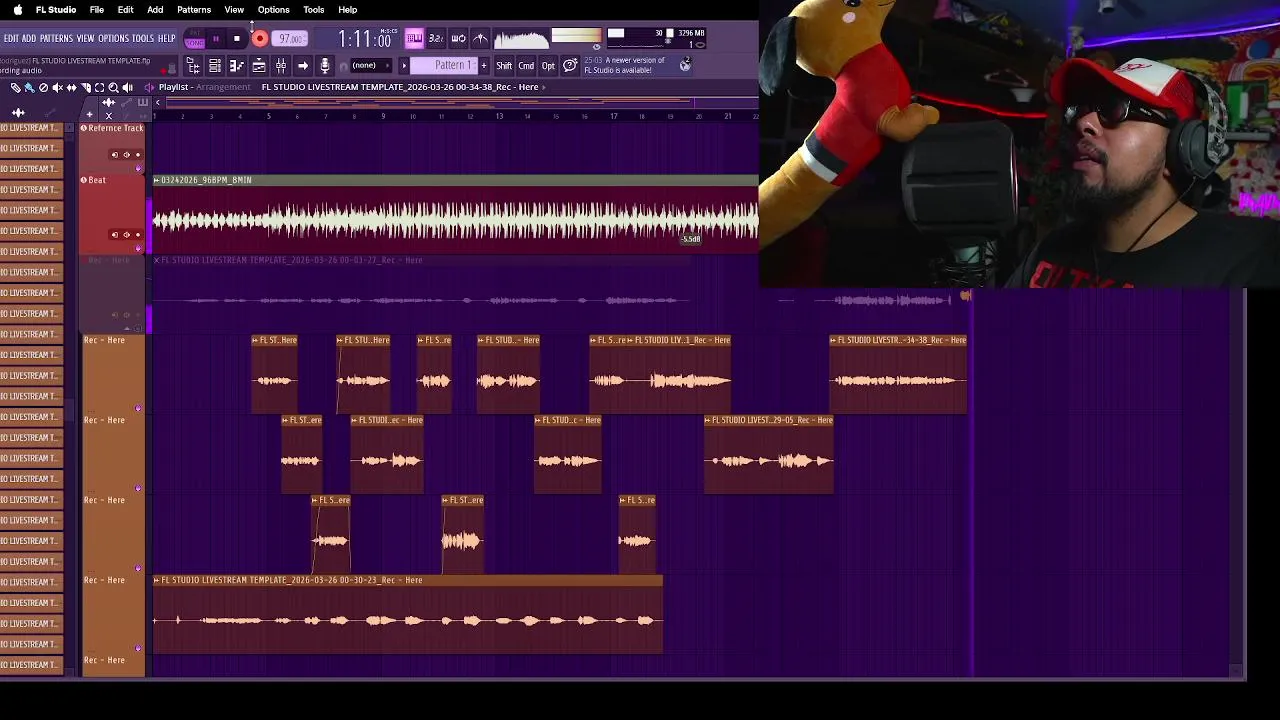Toggle the 3.2 countdown before recording

tap(436, 39)
